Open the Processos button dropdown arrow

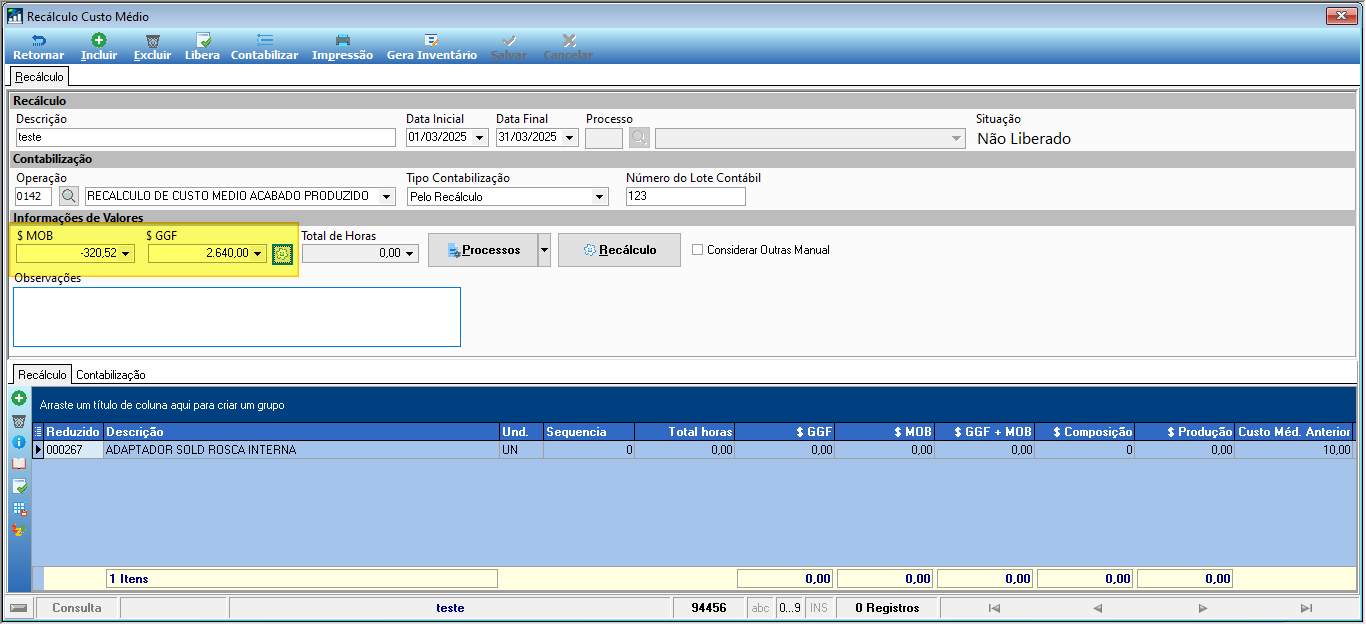tap(544, 250)
